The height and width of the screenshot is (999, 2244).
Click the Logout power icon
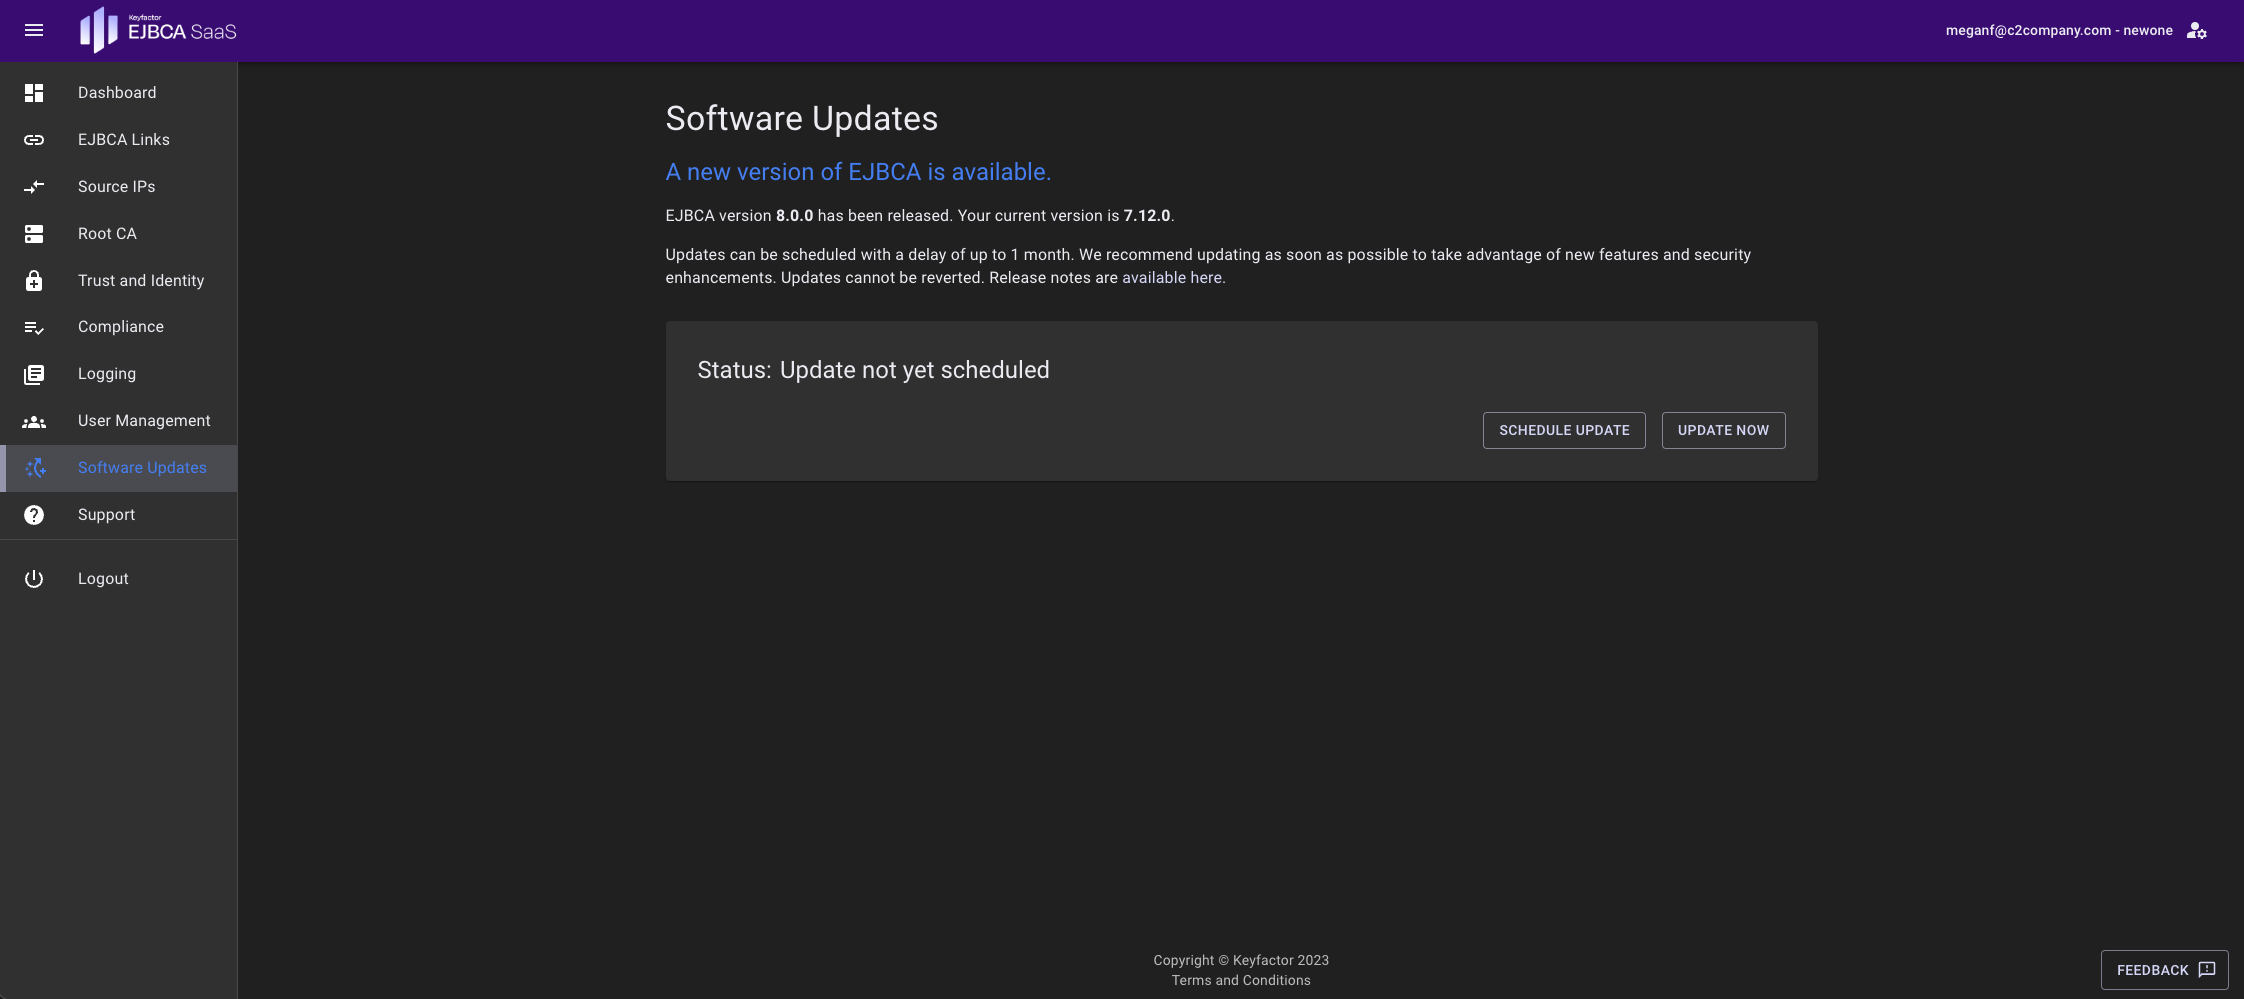pos(34,579)
